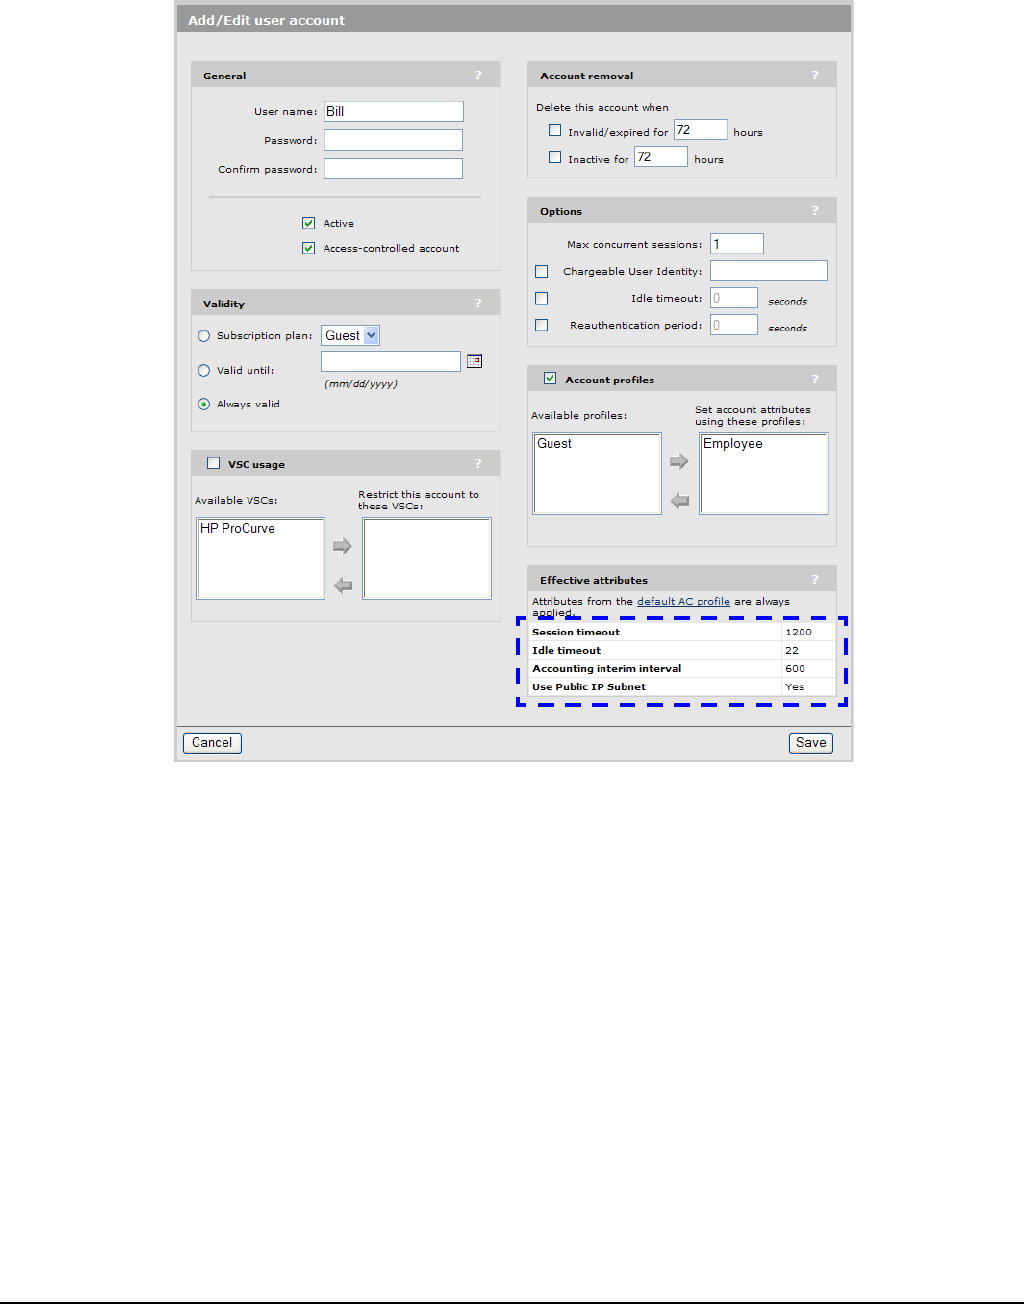Remove a VSC from the restricted list
1024x1304 pixels.
point(342,586)
